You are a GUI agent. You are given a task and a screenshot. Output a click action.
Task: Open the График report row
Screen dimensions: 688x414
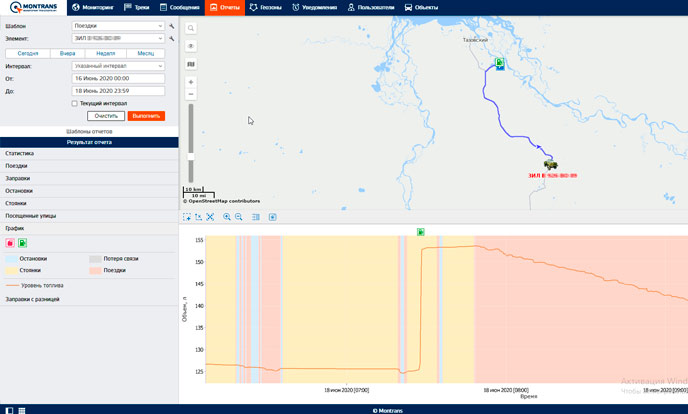click(89, 228)
